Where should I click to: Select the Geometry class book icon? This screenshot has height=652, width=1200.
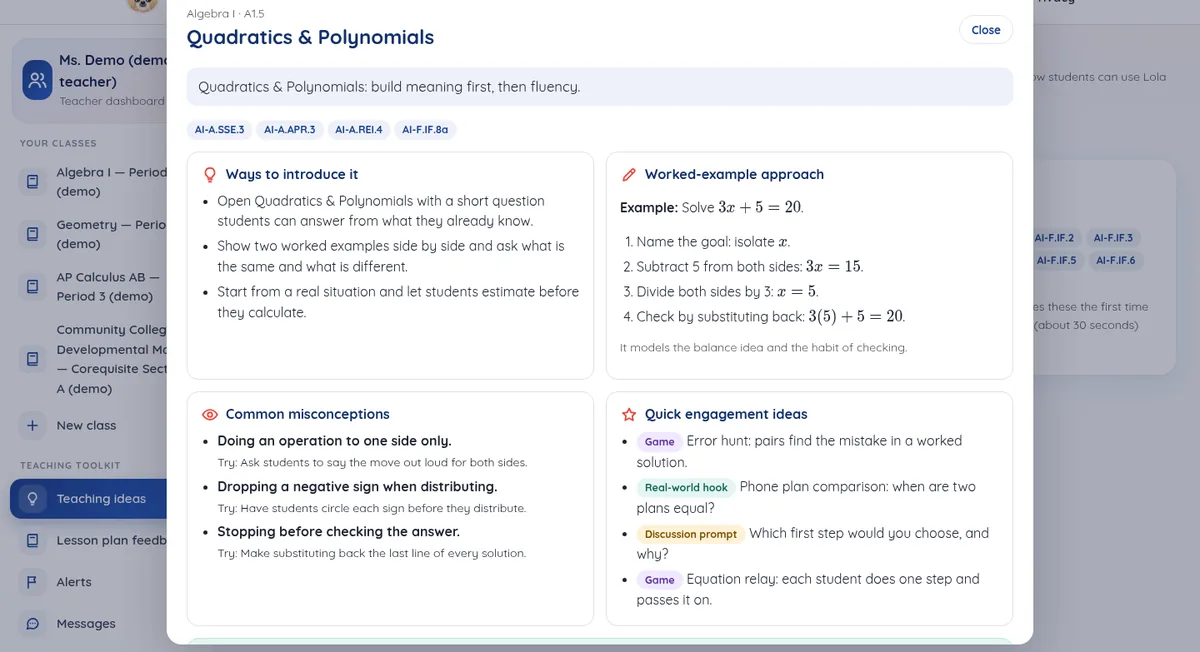pos(33,234)
